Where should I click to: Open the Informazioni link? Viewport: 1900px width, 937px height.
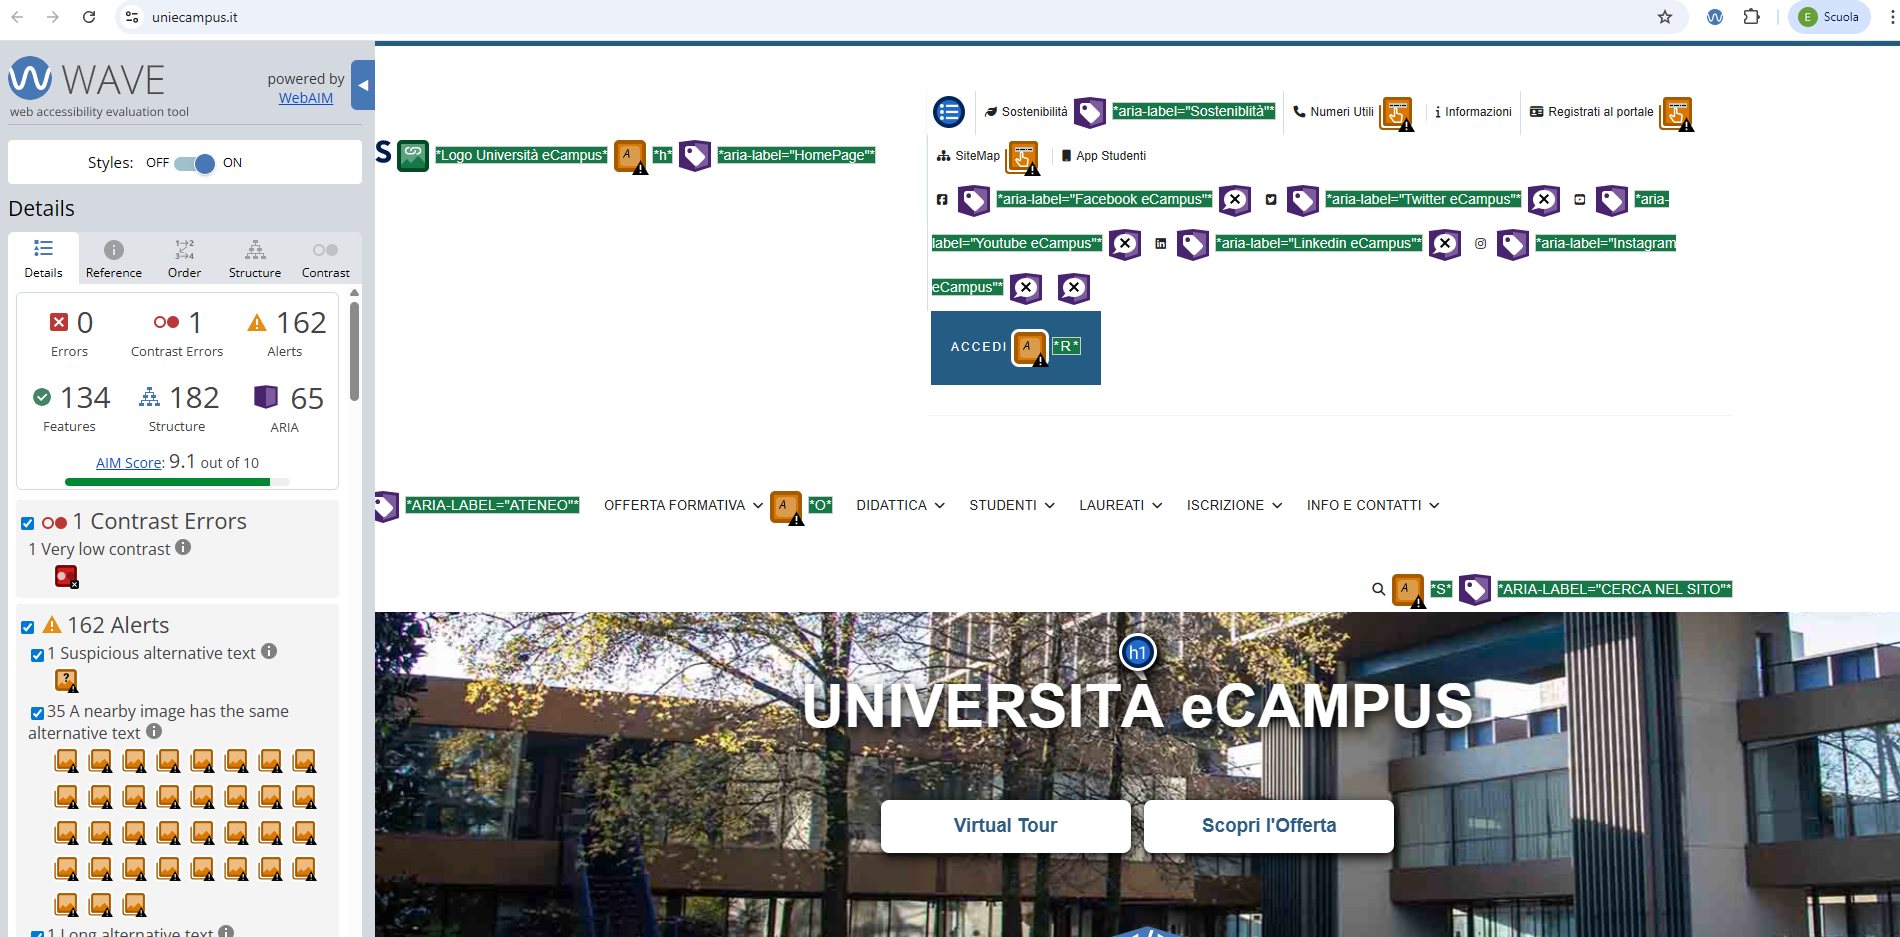pyautogui.click(x=1472, y=112)
